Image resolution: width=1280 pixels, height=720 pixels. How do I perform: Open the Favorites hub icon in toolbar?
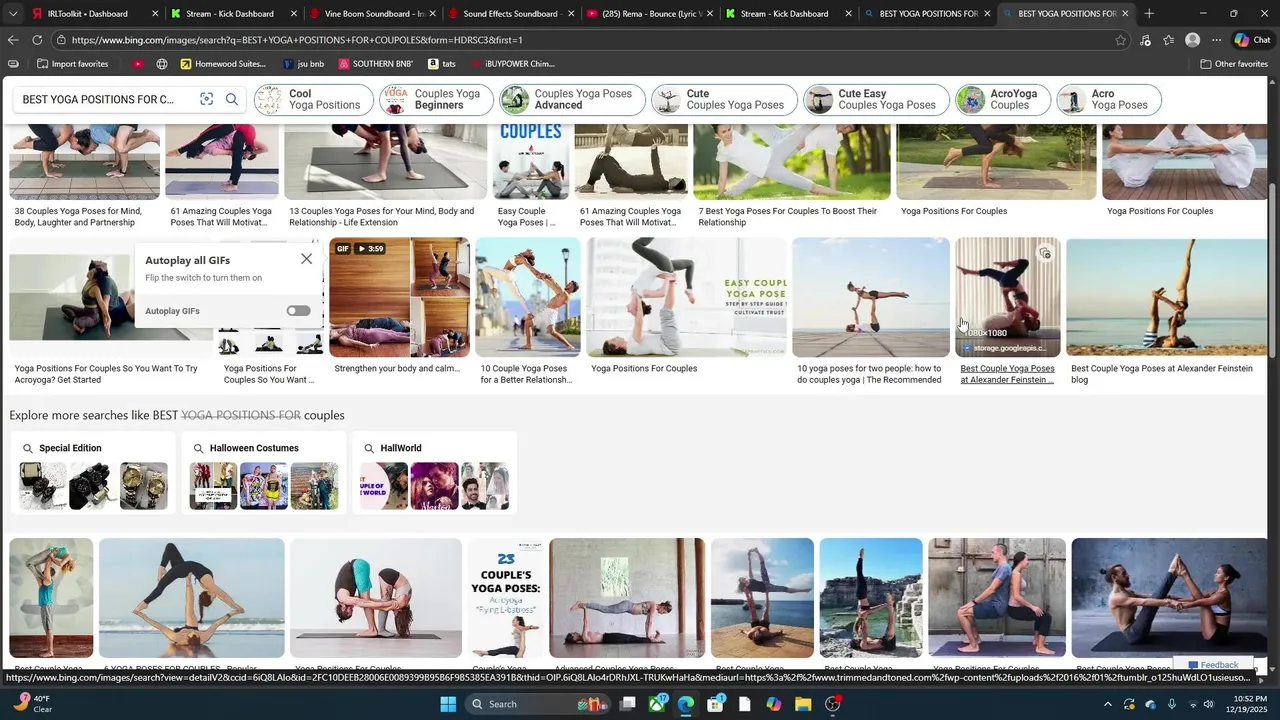pyautogui.click(x=1168, y=40)
